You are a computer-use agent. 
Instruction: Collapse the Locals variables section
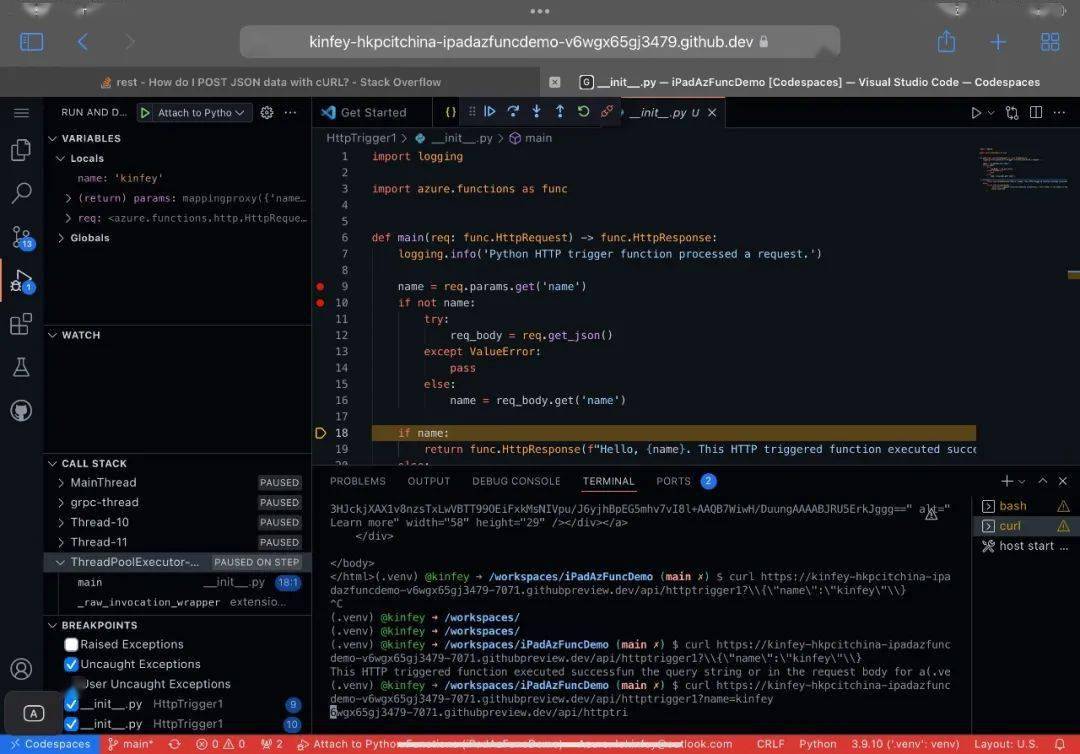(x=62, y=158)
